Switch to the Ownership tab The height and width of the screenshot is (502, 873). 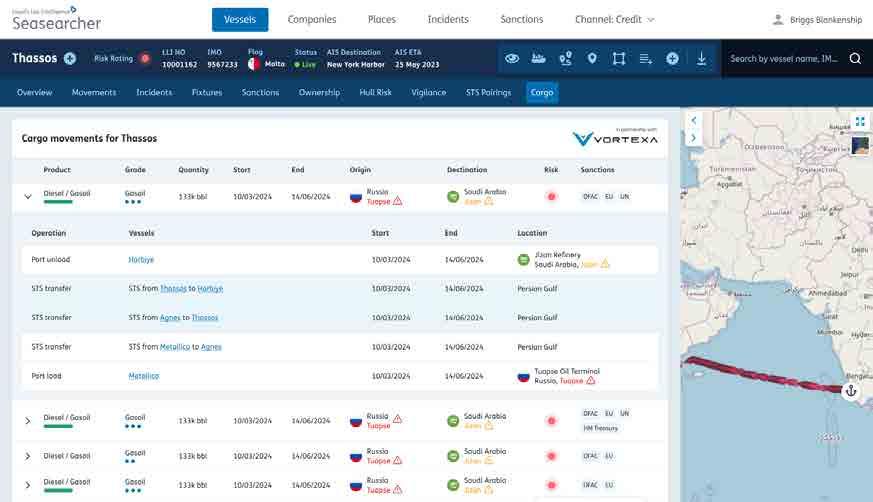coord(319,92)
